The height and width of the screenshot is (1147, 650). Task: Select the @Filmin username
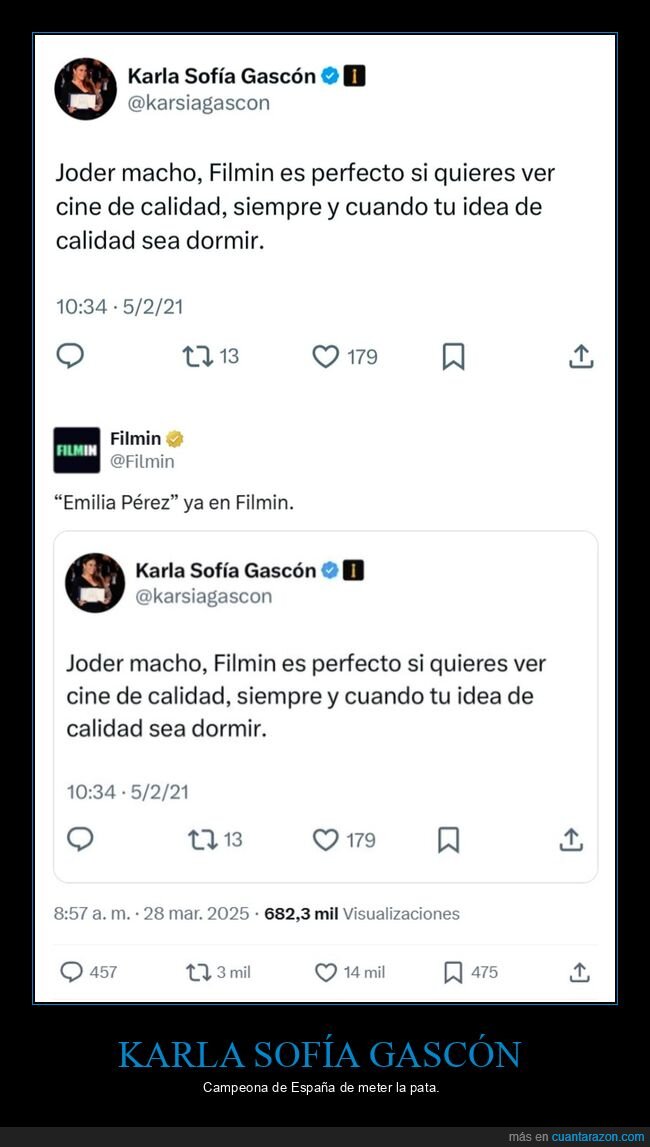(143, 461)
